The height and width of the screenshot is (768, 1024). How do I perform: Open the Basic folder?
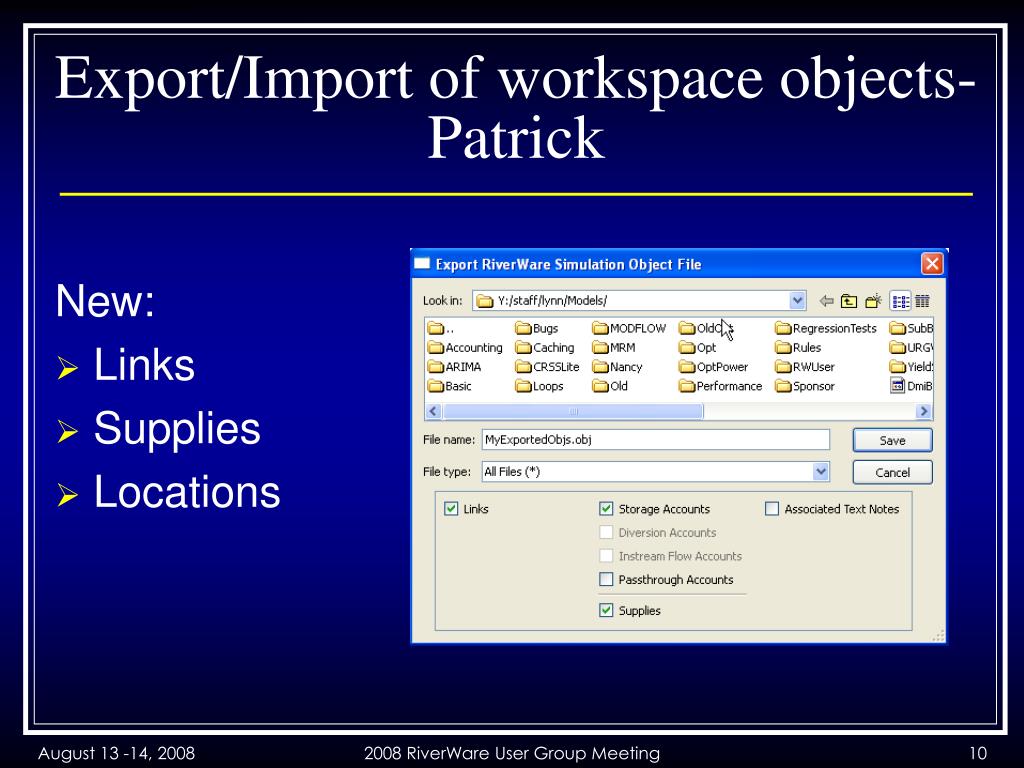[x=449, y=386]
